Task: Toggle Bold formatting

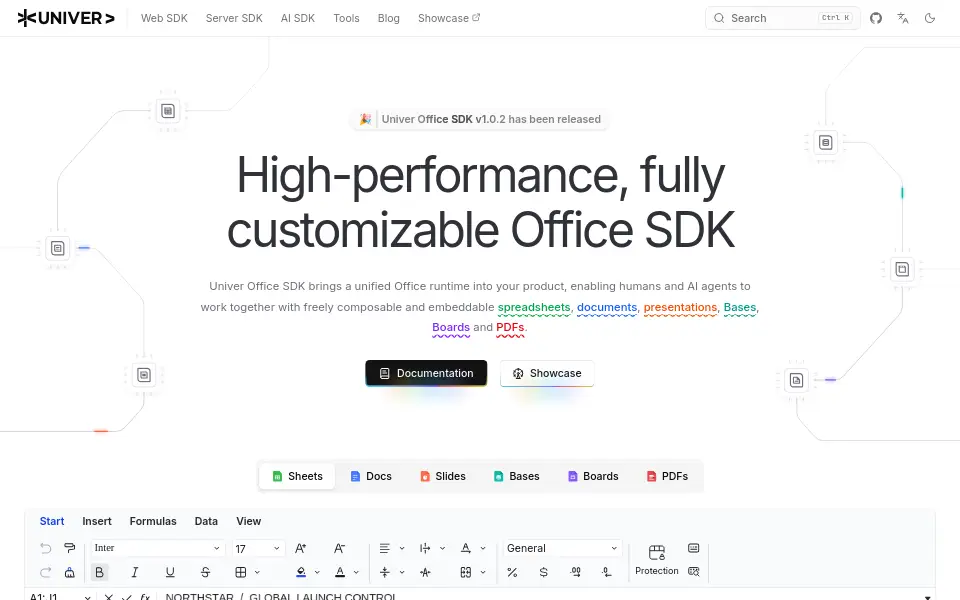Action: point(99,572)
